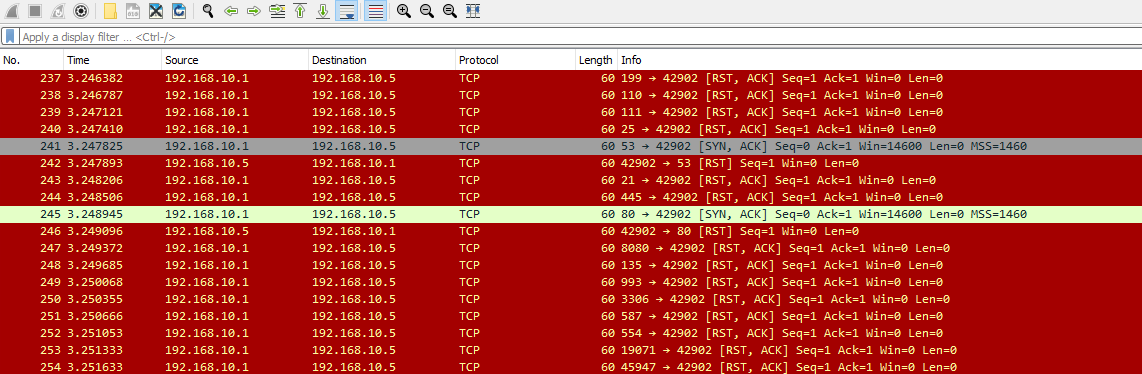Viewport: 1142px width, 374px height.
Task: Close the current capture file
Action: (156, 11)
